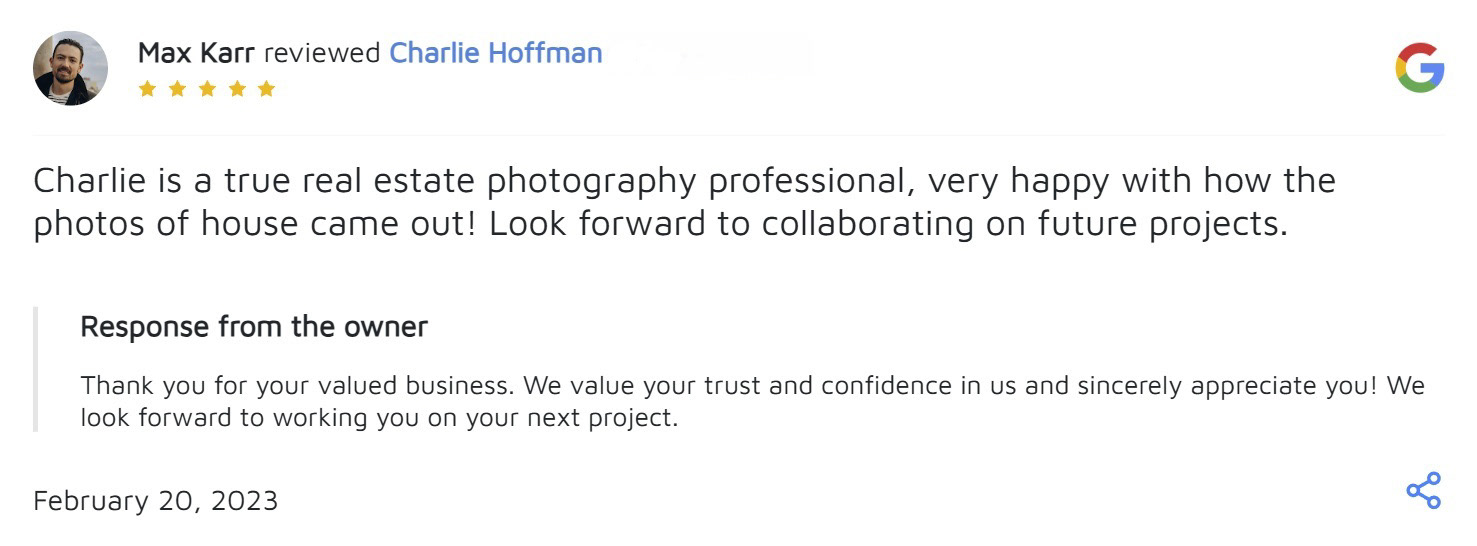Click the owner reply starting "Thank you for"

click(752, 386)
